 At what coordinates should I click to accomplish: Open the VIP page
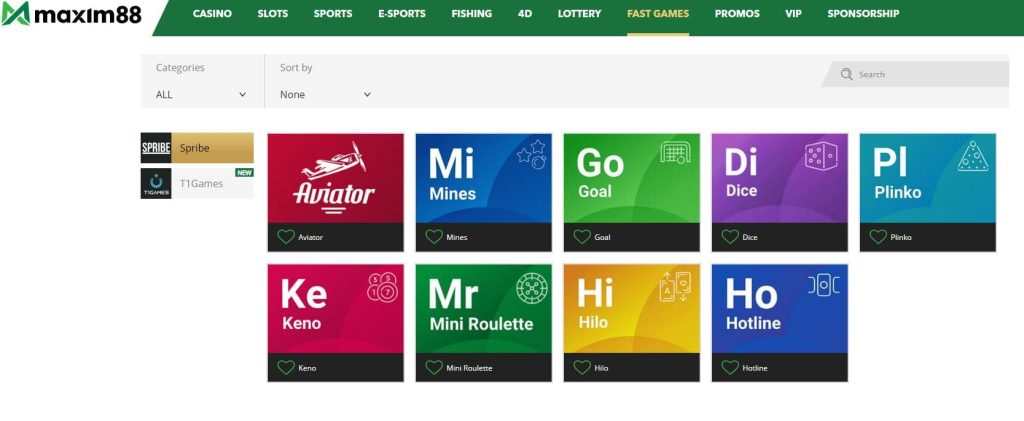click(x=793, y=14)
